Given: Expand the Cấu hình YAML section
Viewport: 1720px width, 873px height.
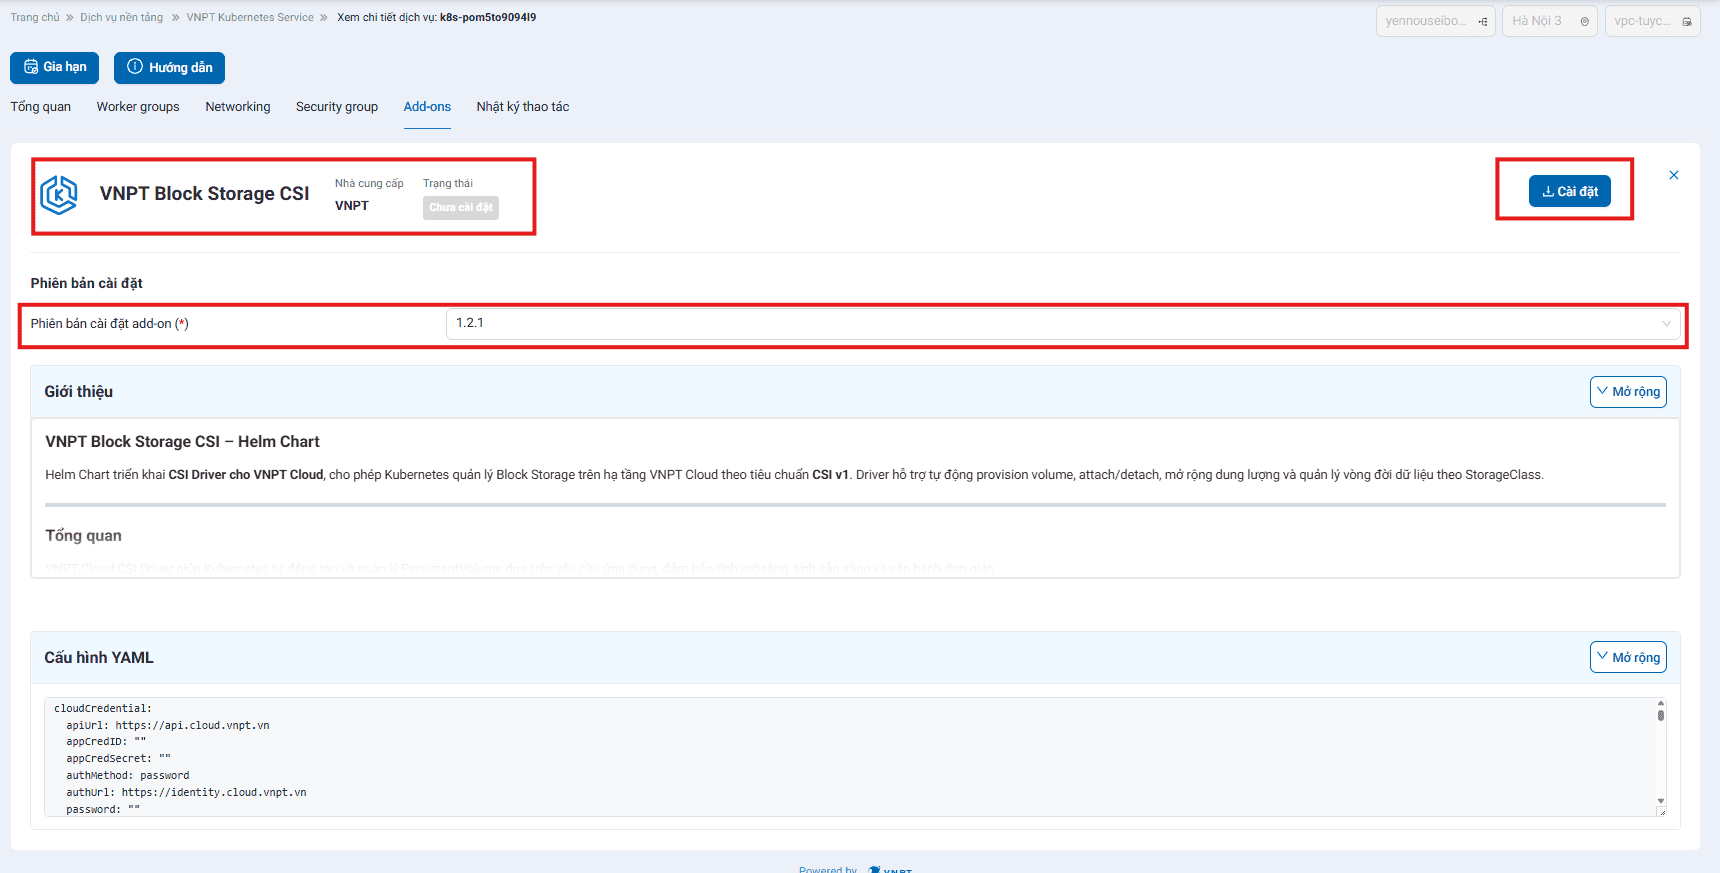Looking at the screenshot, I should [x=1627, y=657].
